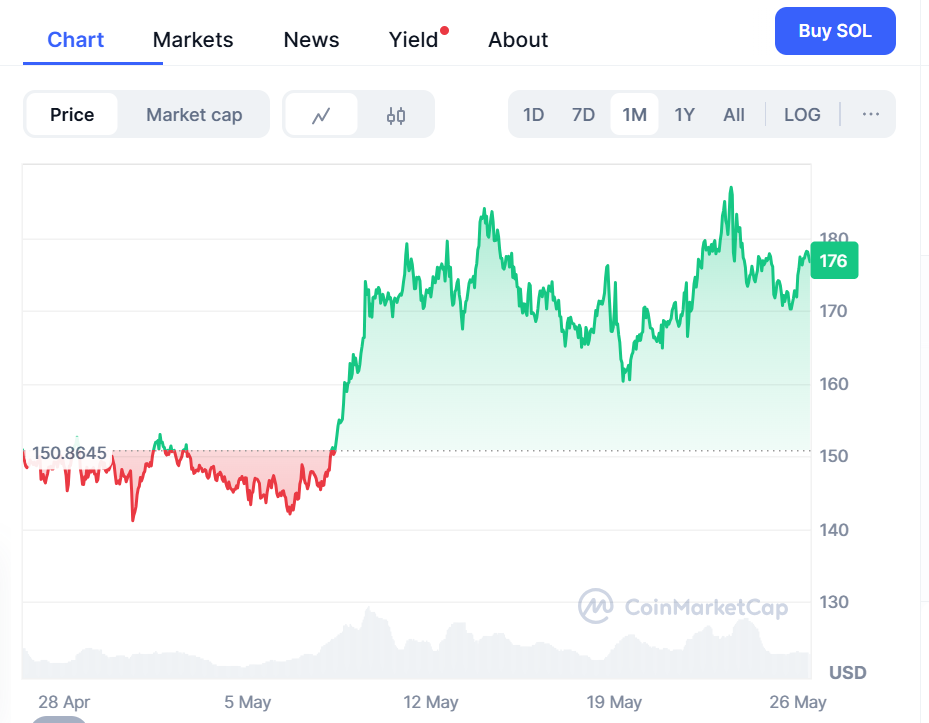The width and height of the screenshot is (929, 723).
Task: Click the 130 price axis label
Action: click(834, 602)
